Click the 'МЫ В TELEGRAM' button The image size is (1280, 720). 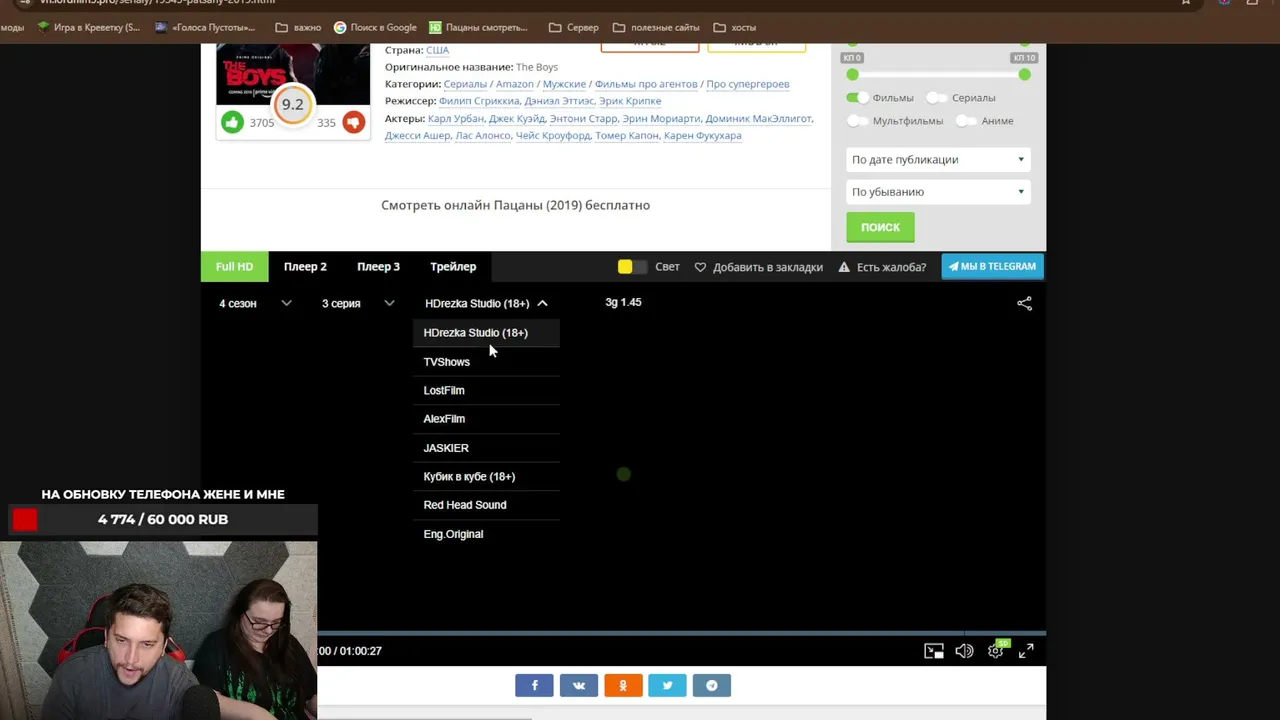click(x=992, y=266)
